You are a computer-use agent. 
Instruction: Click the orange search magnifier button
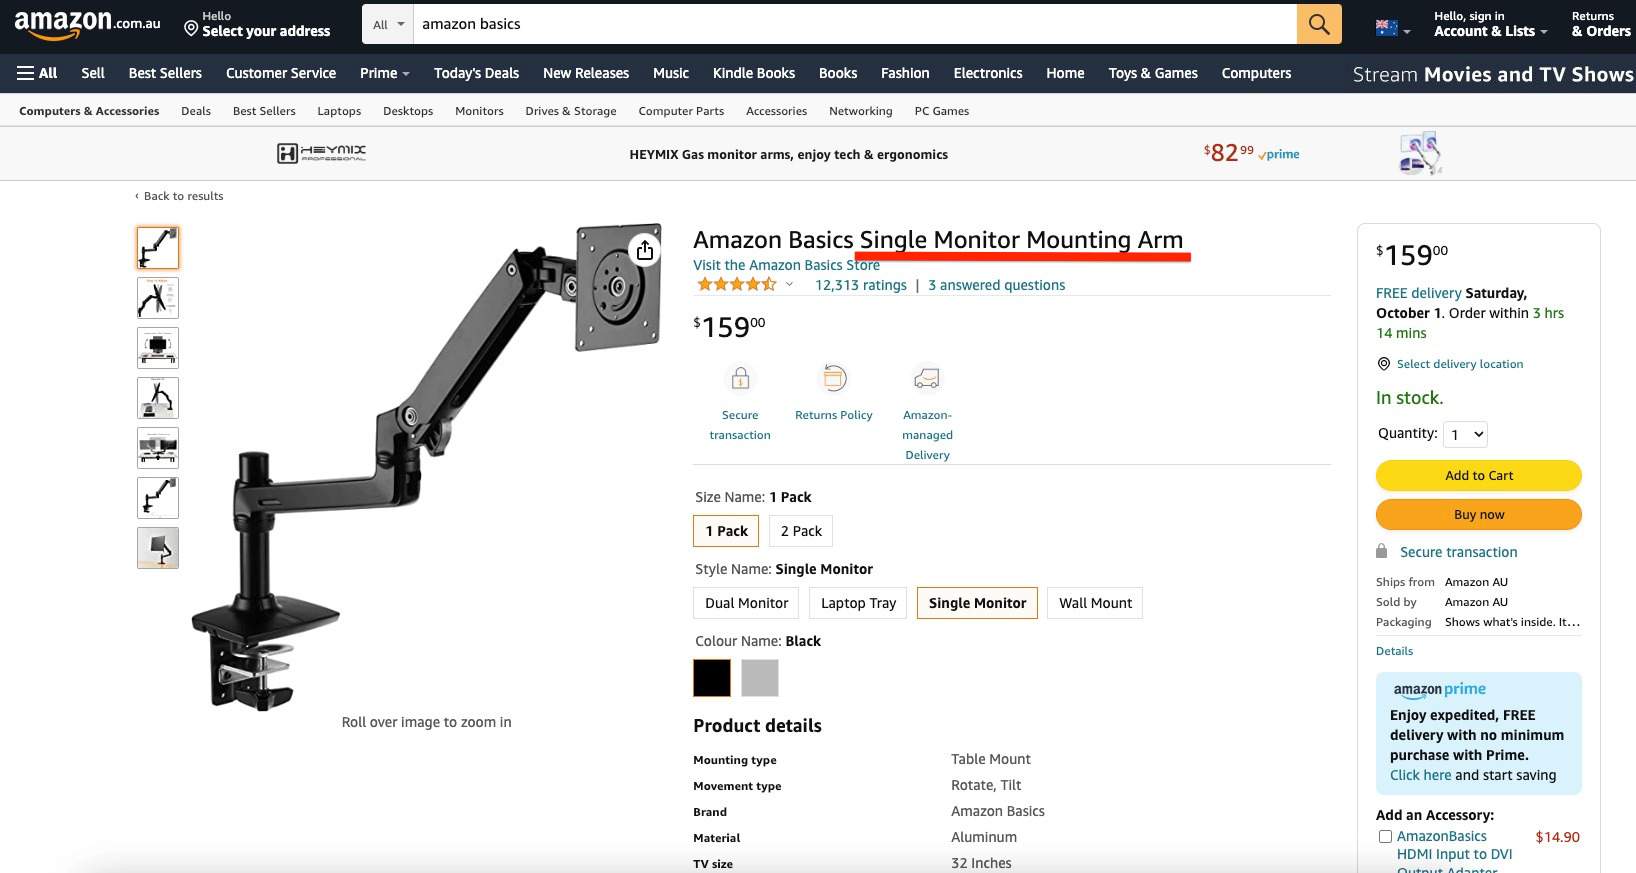pos(1318,24)
